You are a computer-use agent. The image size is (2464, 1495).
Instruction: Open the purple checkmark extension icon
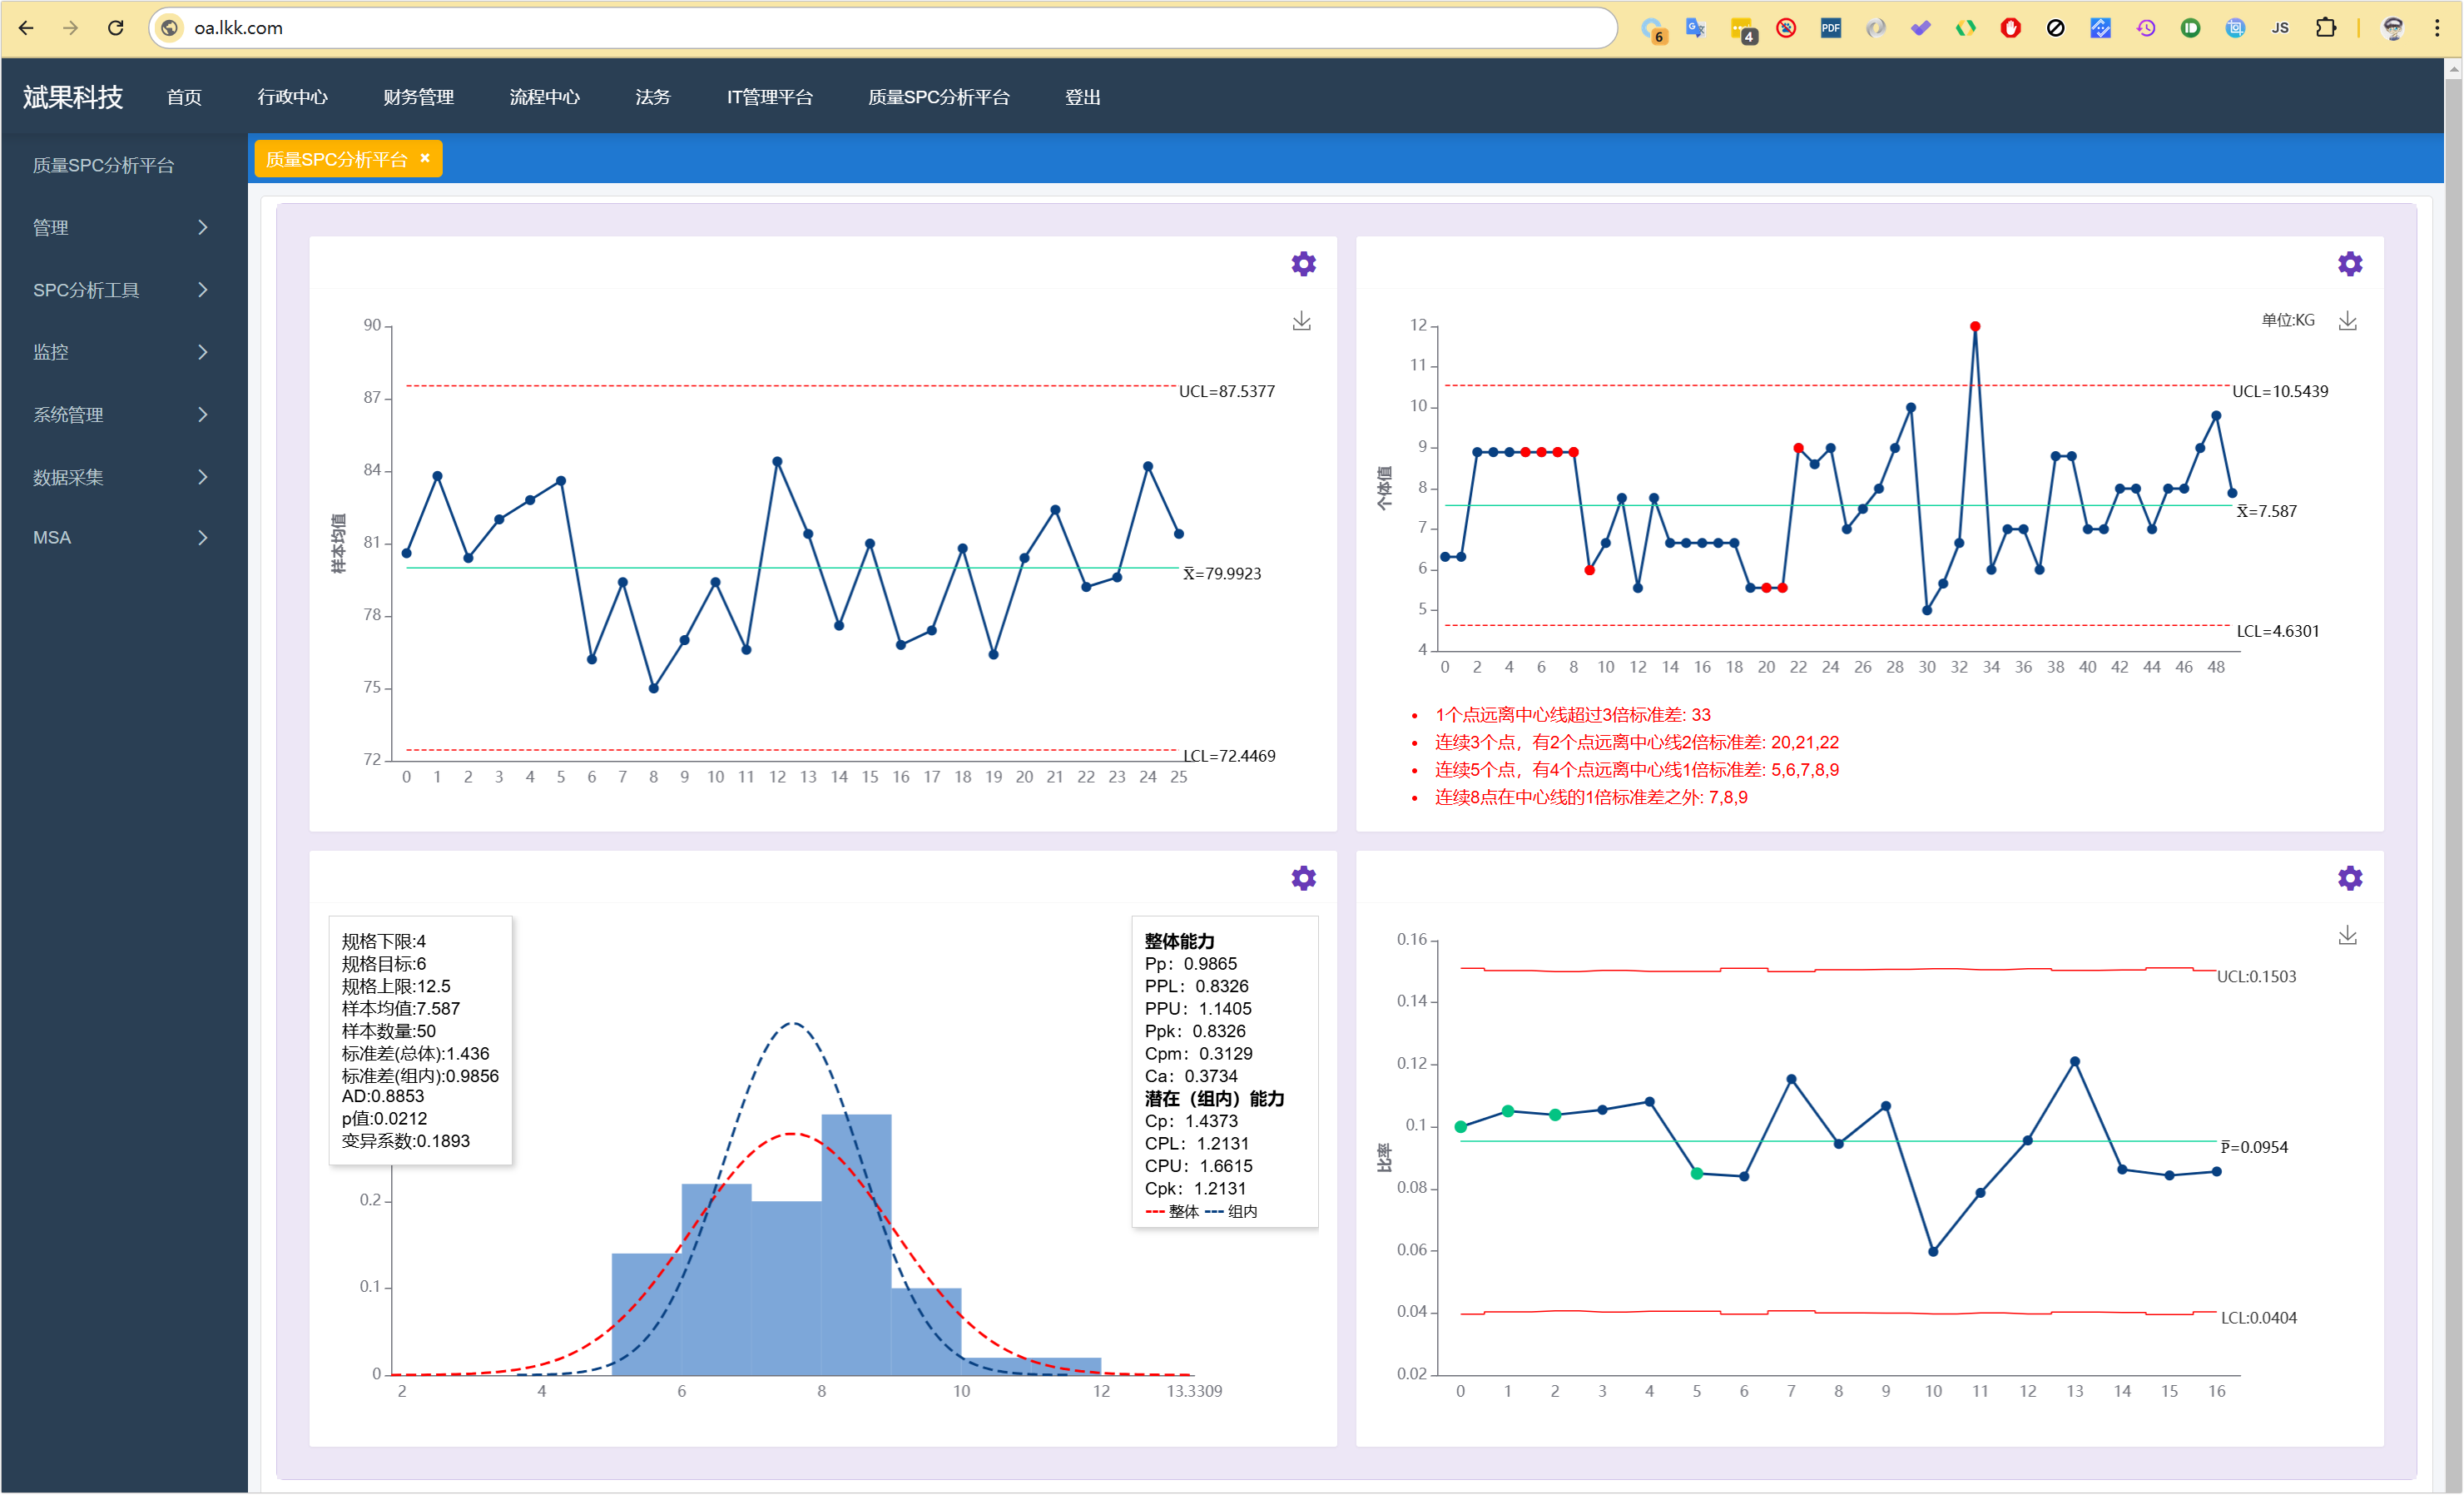pos(1920,28)
